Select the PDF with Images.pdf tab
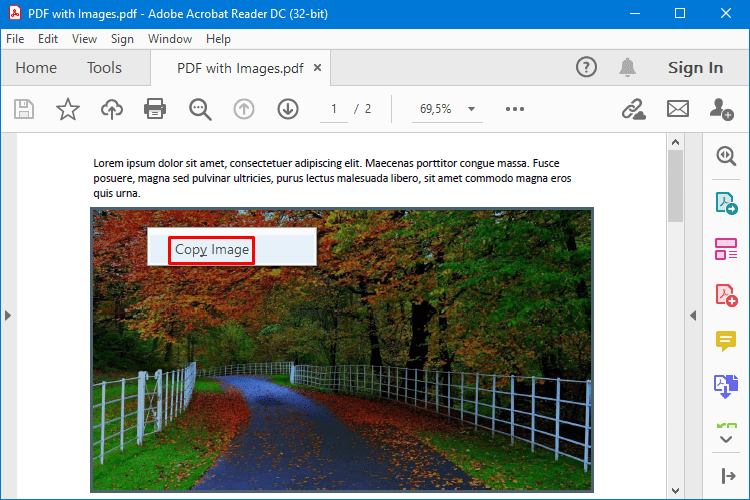Viewport: 750px width, 500px height. [x=240, y=68]
